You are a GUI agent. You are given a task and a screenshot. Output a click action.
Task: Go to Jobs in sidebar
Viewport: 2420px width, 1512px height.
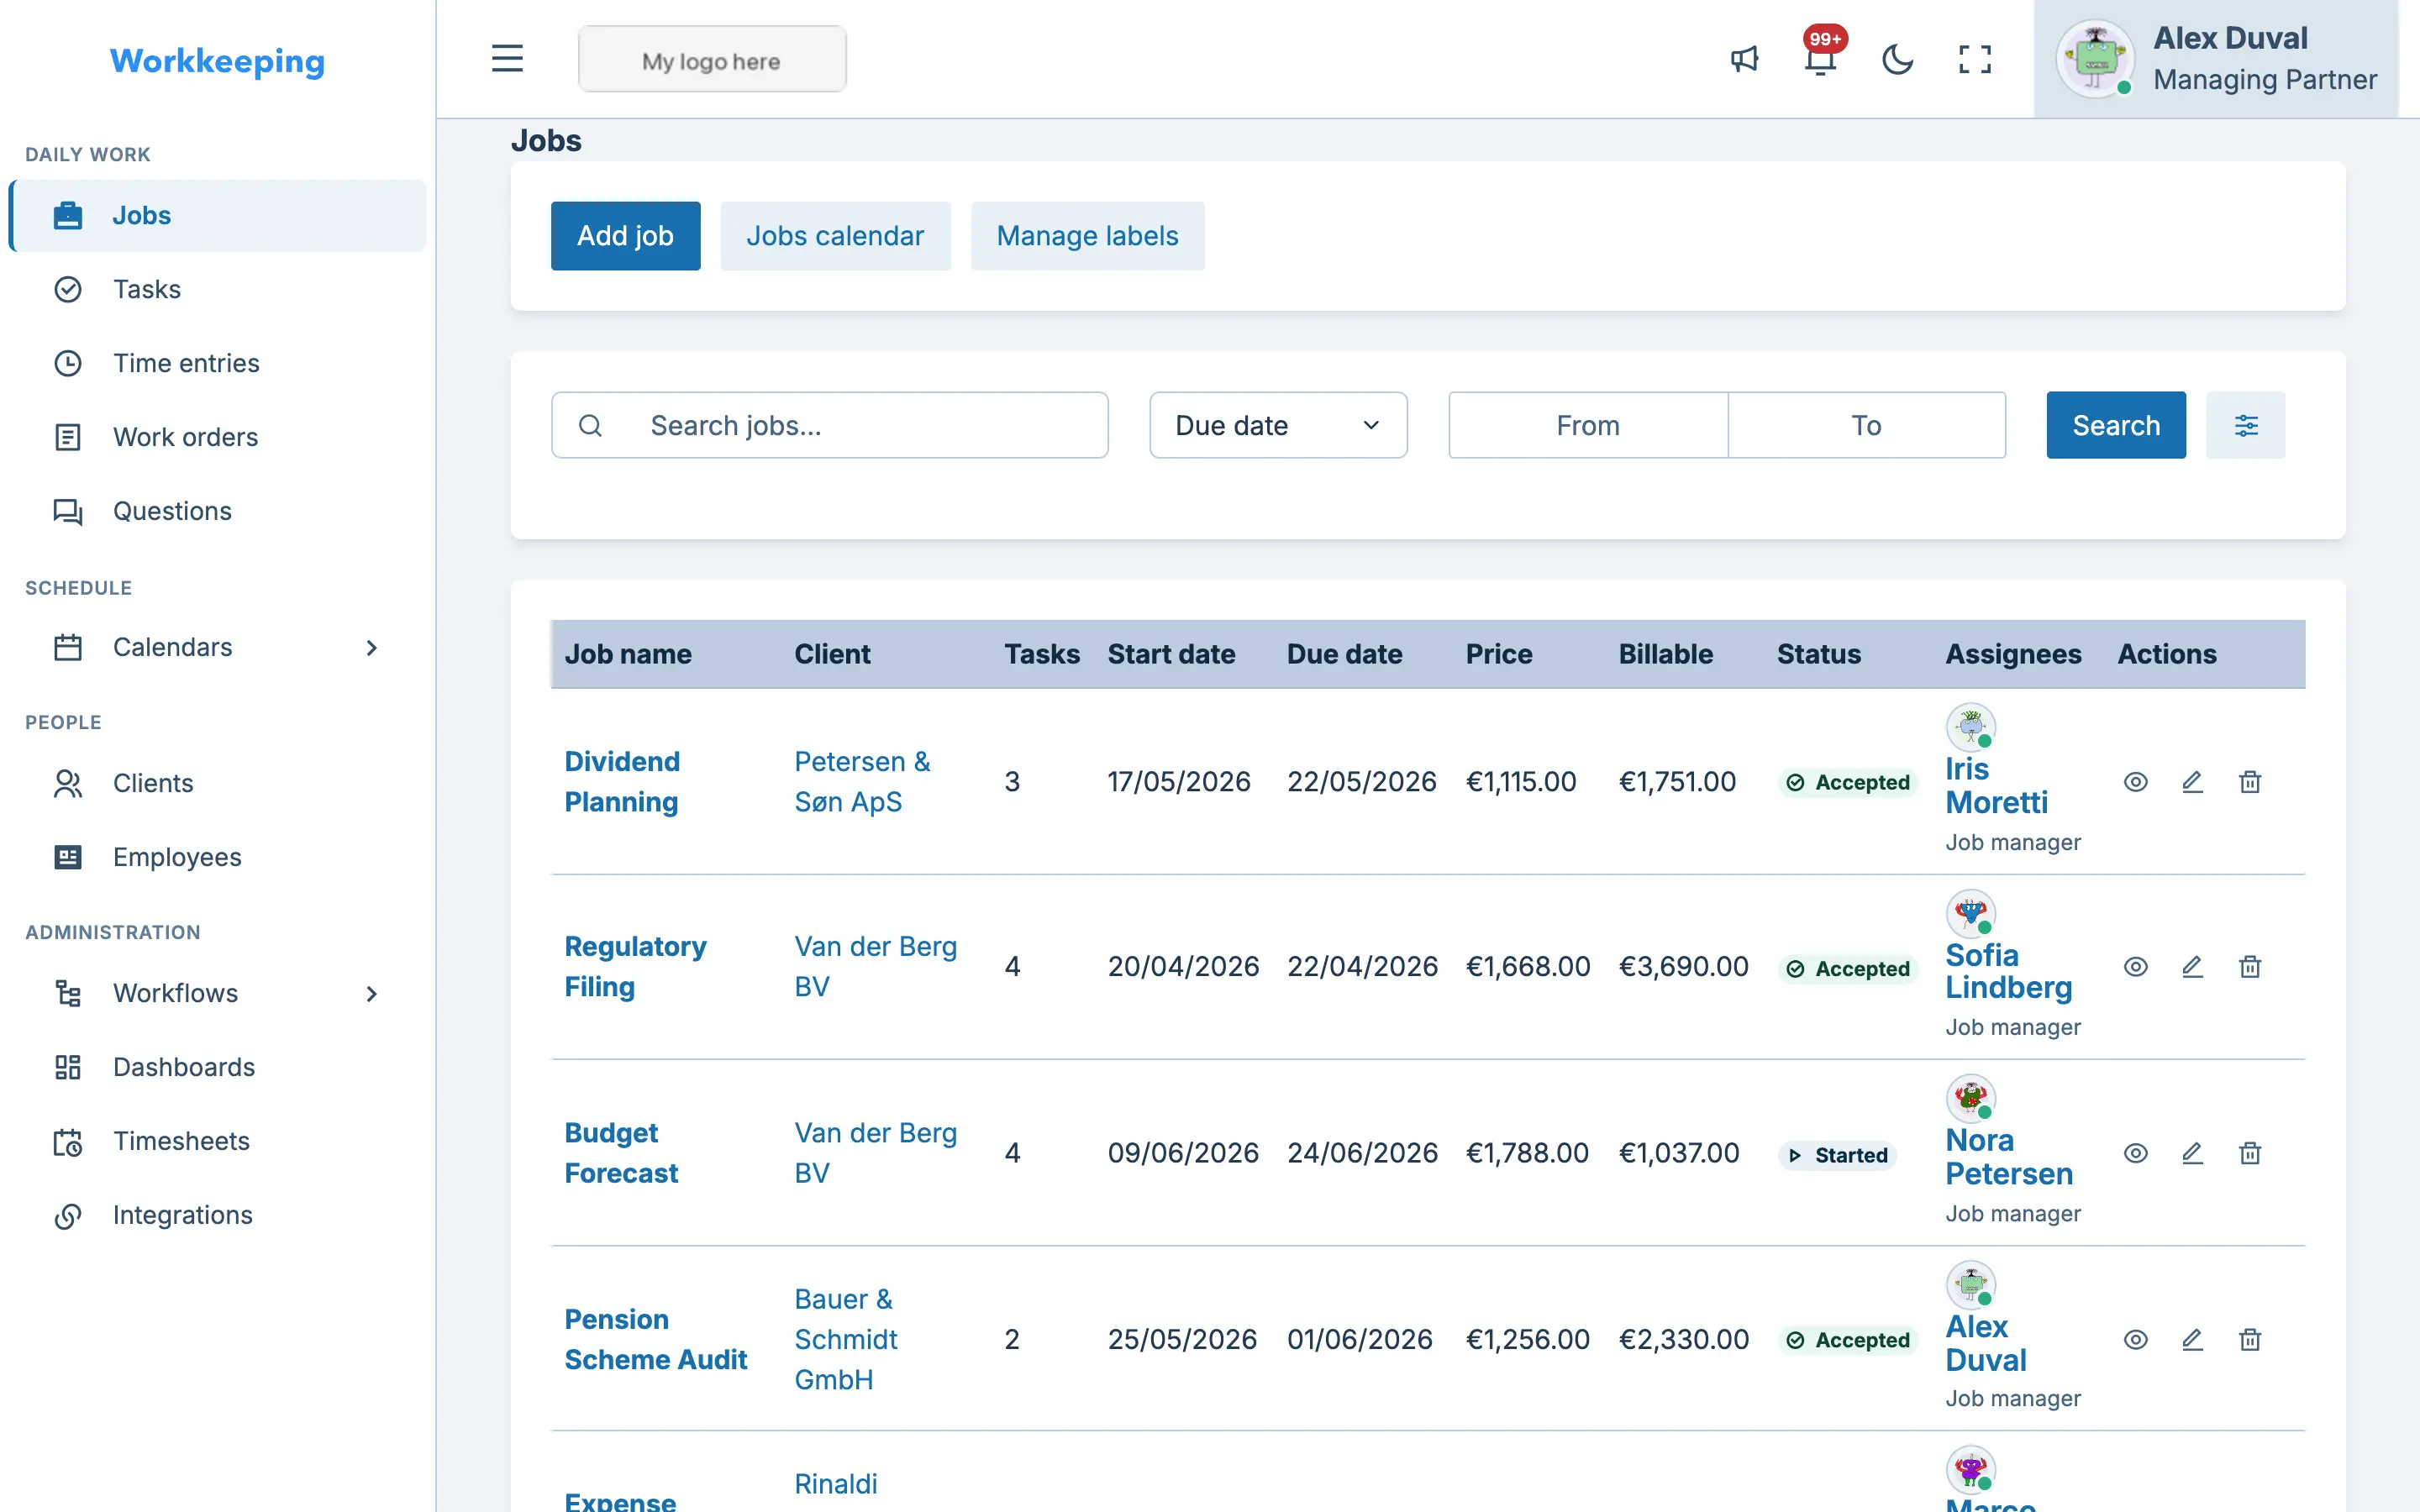point(217,215)
